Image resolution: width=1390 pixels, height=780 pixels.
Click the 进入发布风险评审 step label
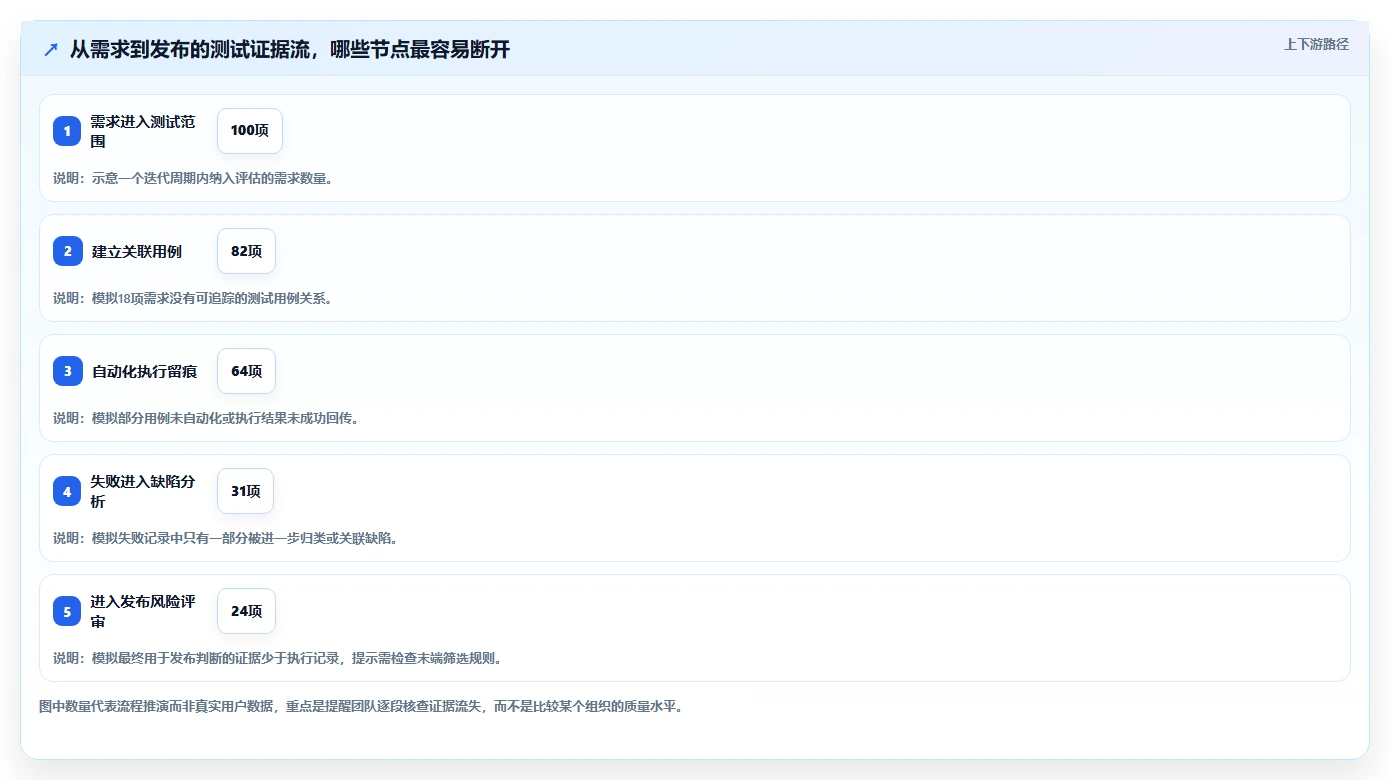(143, 611)
